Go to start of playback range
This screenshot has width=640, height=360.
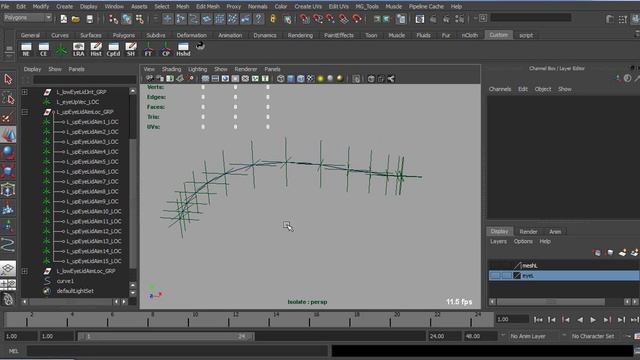click(538, 320)
